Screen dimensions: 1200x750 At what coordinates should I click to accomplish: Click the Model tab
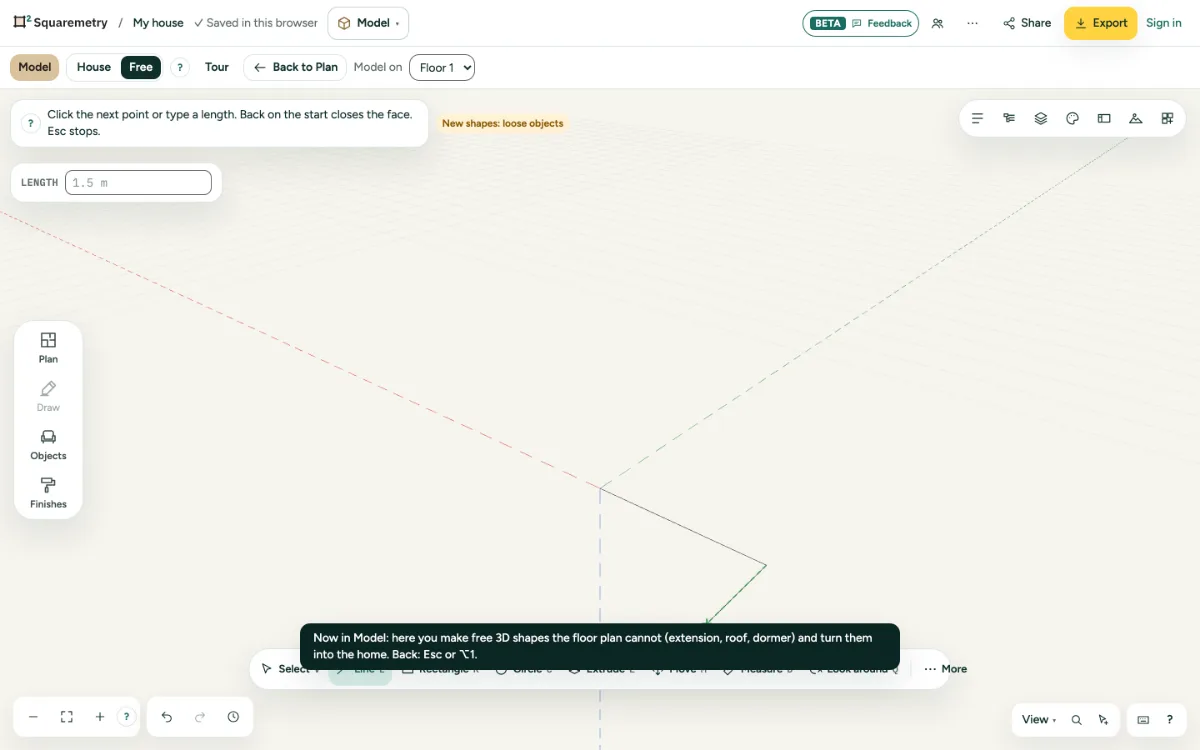(x=35, y=67)
